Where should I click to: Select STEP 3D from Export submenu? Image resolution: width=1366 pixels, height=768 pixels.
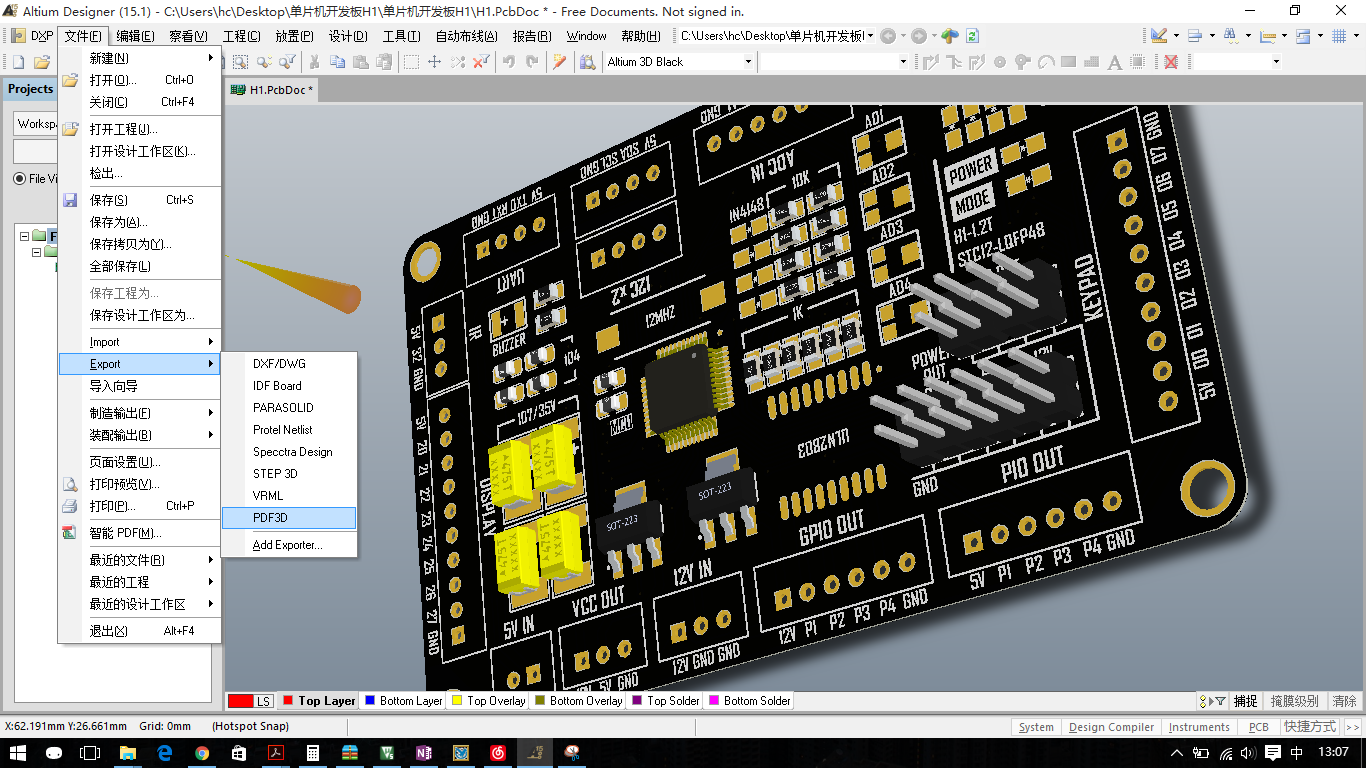point(275,474)
